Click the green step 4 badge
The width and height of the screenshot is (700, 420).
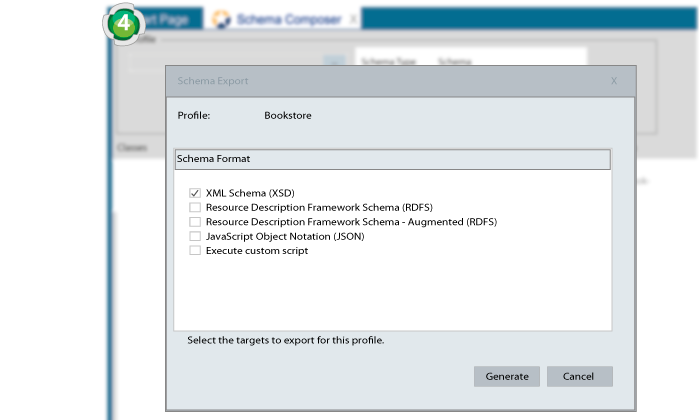point(123,25)
